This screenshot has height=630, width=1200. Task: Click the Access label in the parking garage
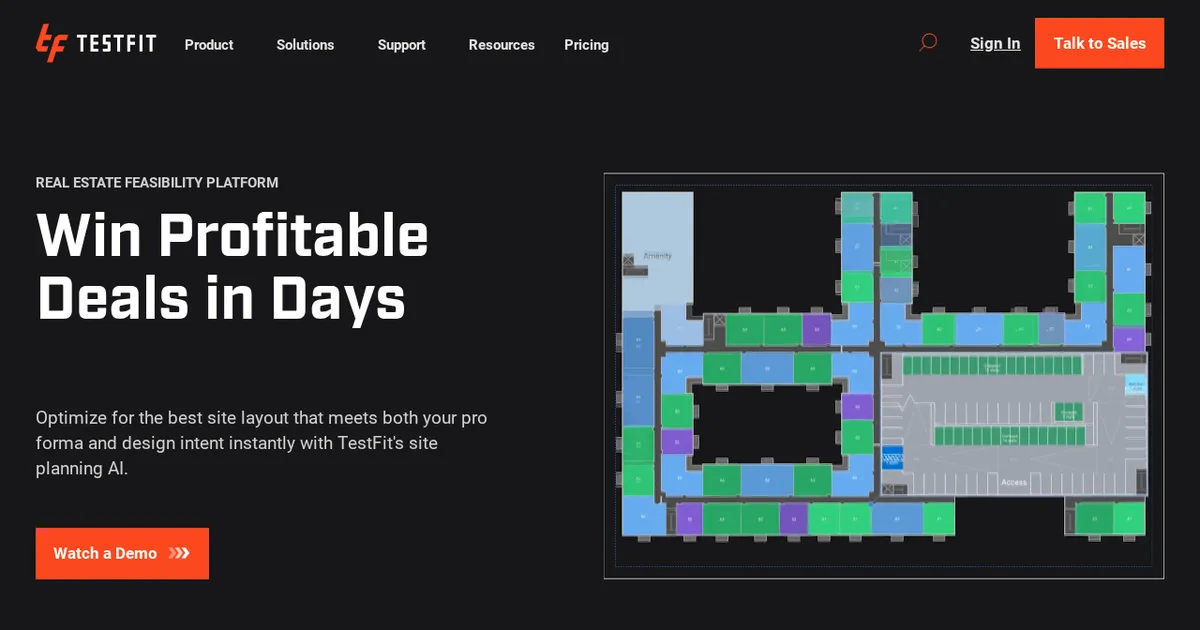point(1013,482)
